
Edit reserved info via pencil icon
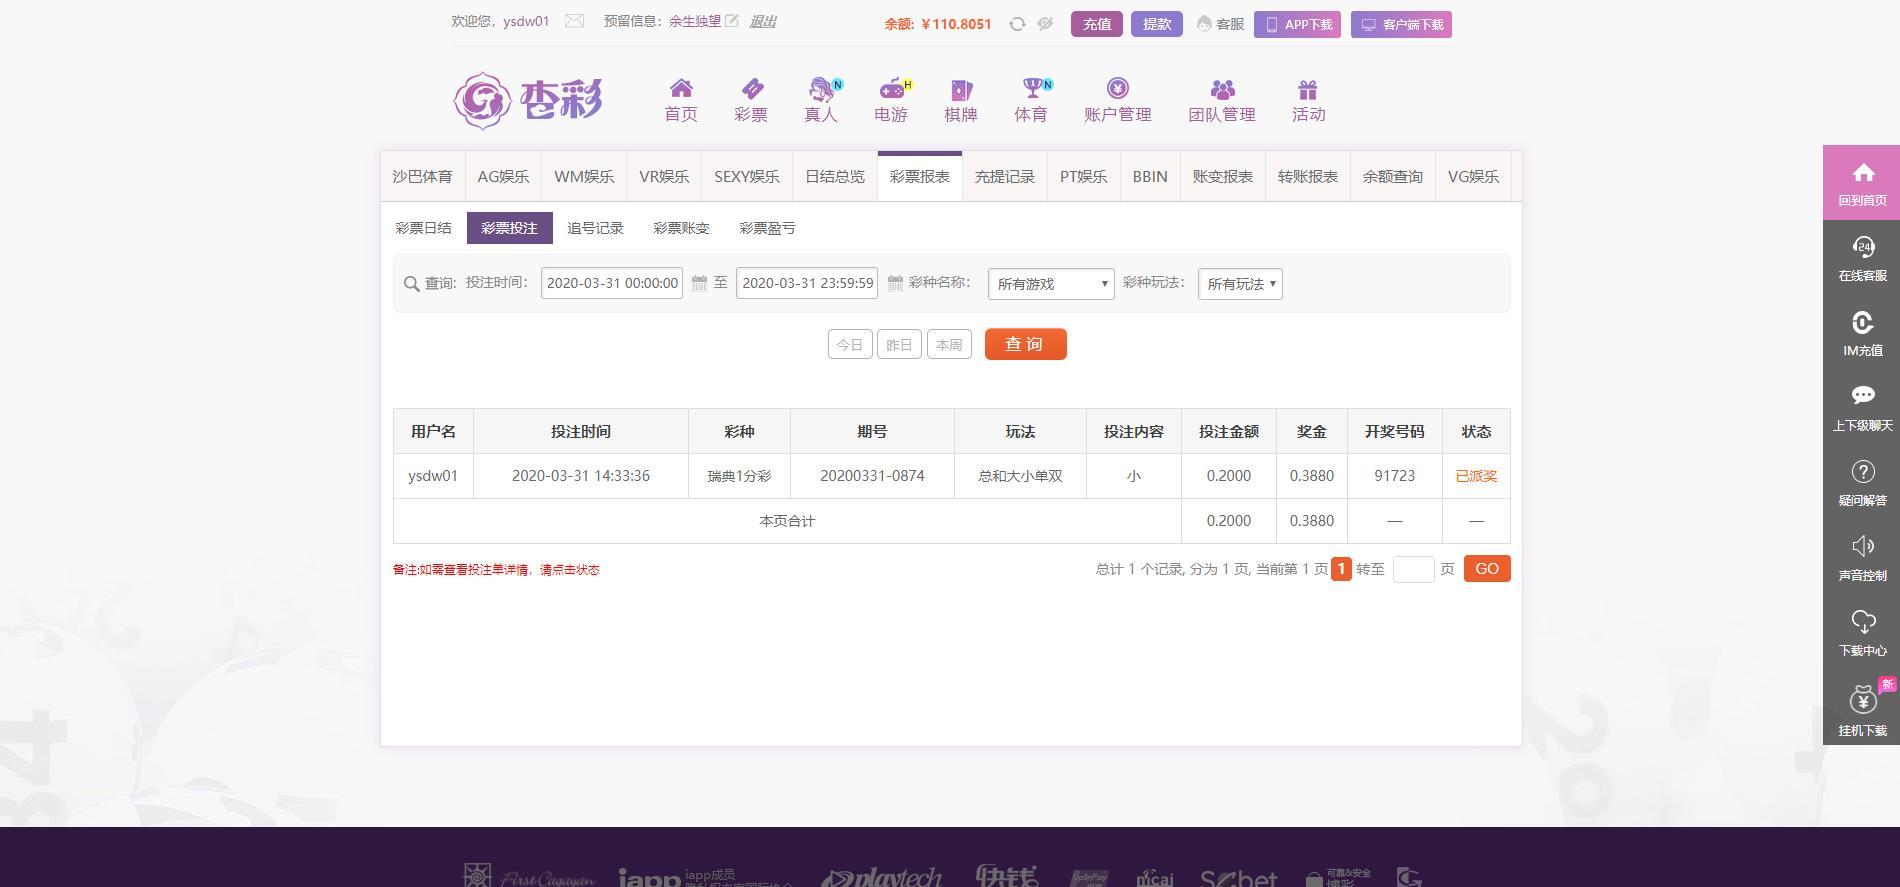pyautogui.click(x=732, y=21)
